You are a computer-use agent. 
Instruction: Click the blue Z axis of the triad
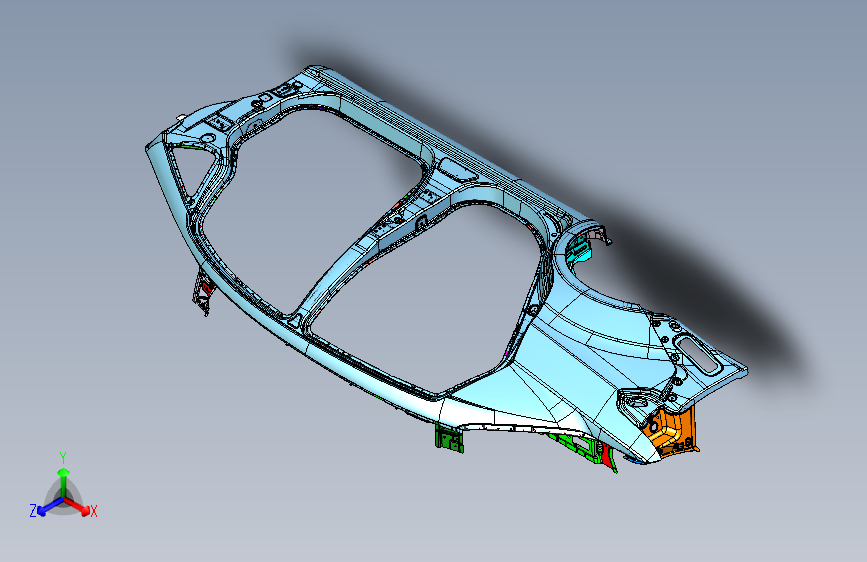[x=50, y=507]
